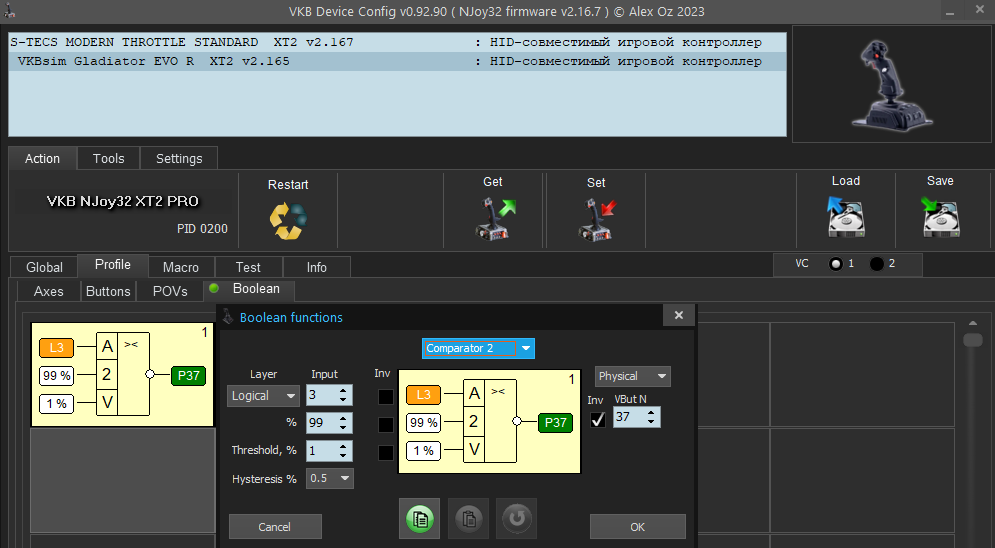Close the Boolean functions dialog
The height and width of the screenshot is (548, 995).
pyautogui.click(x=678, y=315)
